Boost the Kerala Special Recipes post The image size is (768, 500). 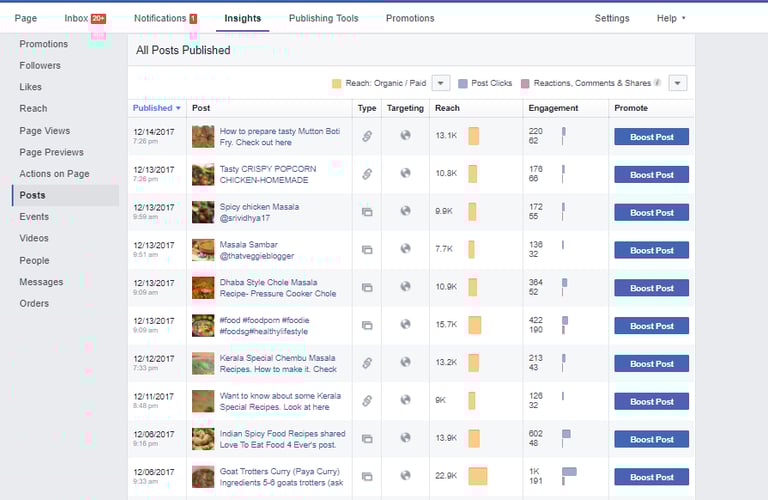pyautogui.click(x=651, y=402)
